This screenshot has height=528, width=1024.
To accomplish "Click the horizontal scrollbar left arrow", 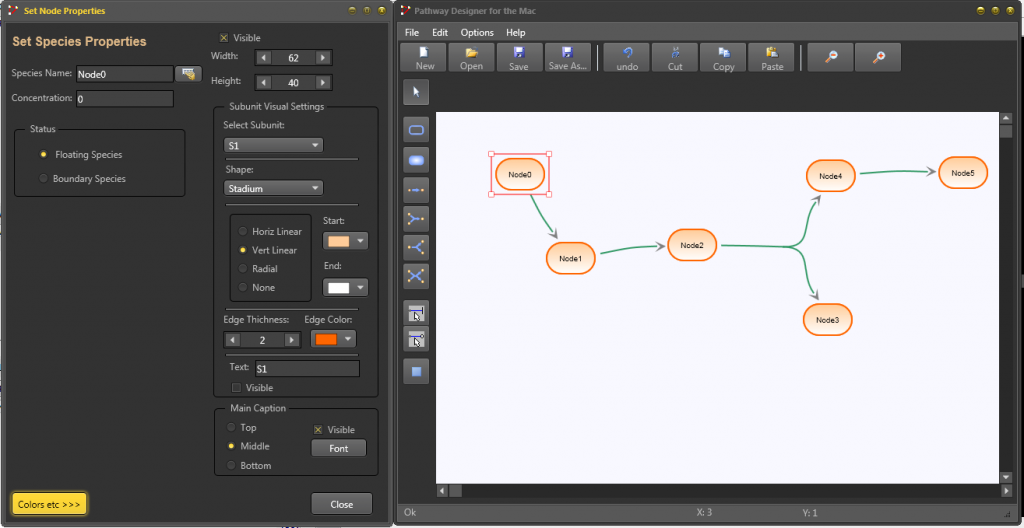I will (x=442, y=490).
